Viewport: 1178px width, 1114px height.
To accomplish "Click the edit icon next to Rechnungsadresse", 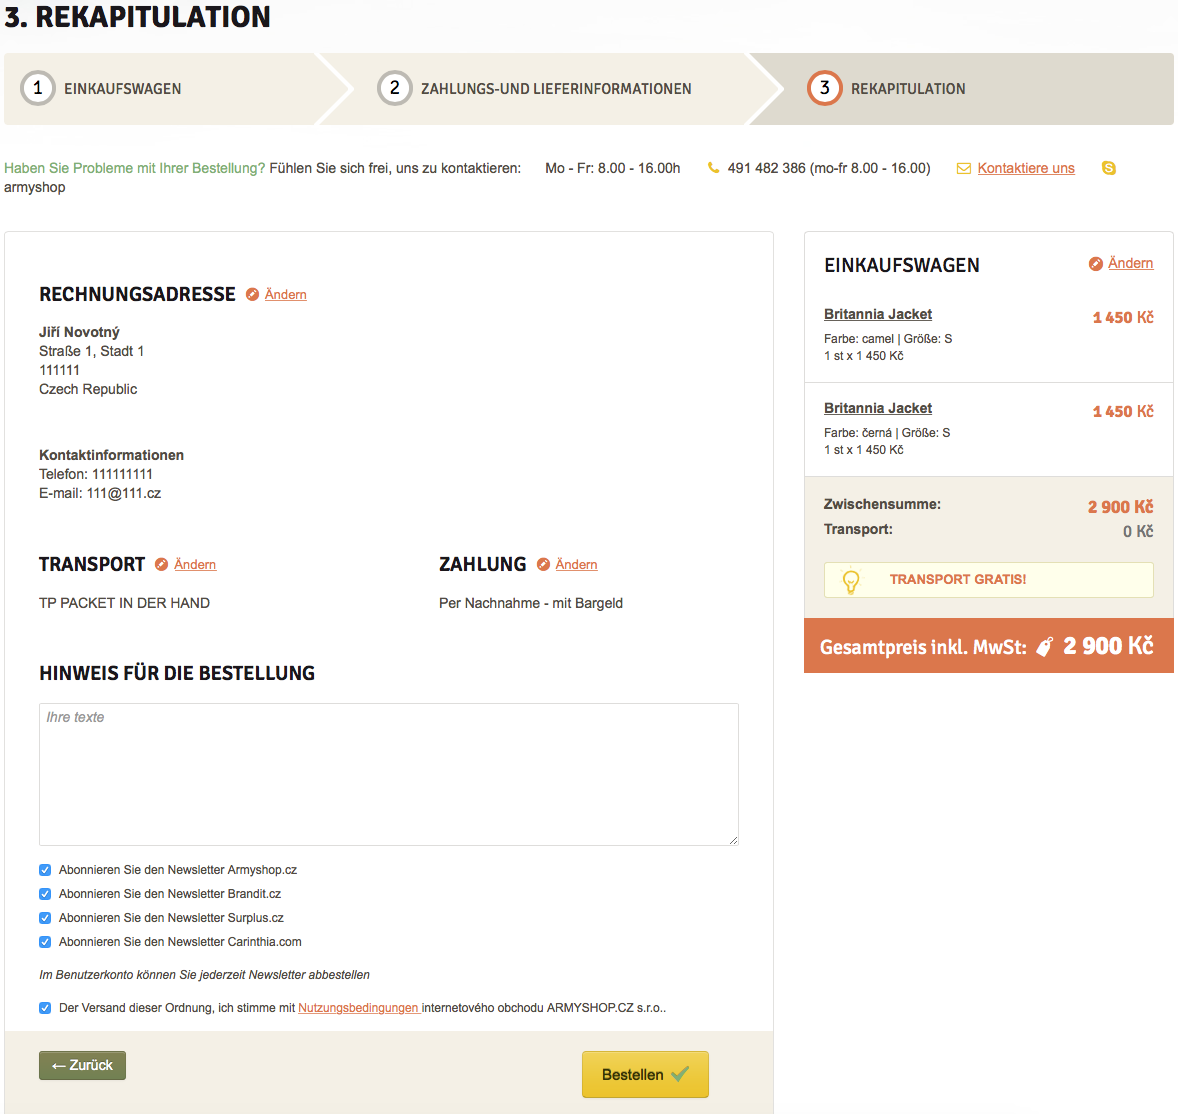I will (253, 294).
